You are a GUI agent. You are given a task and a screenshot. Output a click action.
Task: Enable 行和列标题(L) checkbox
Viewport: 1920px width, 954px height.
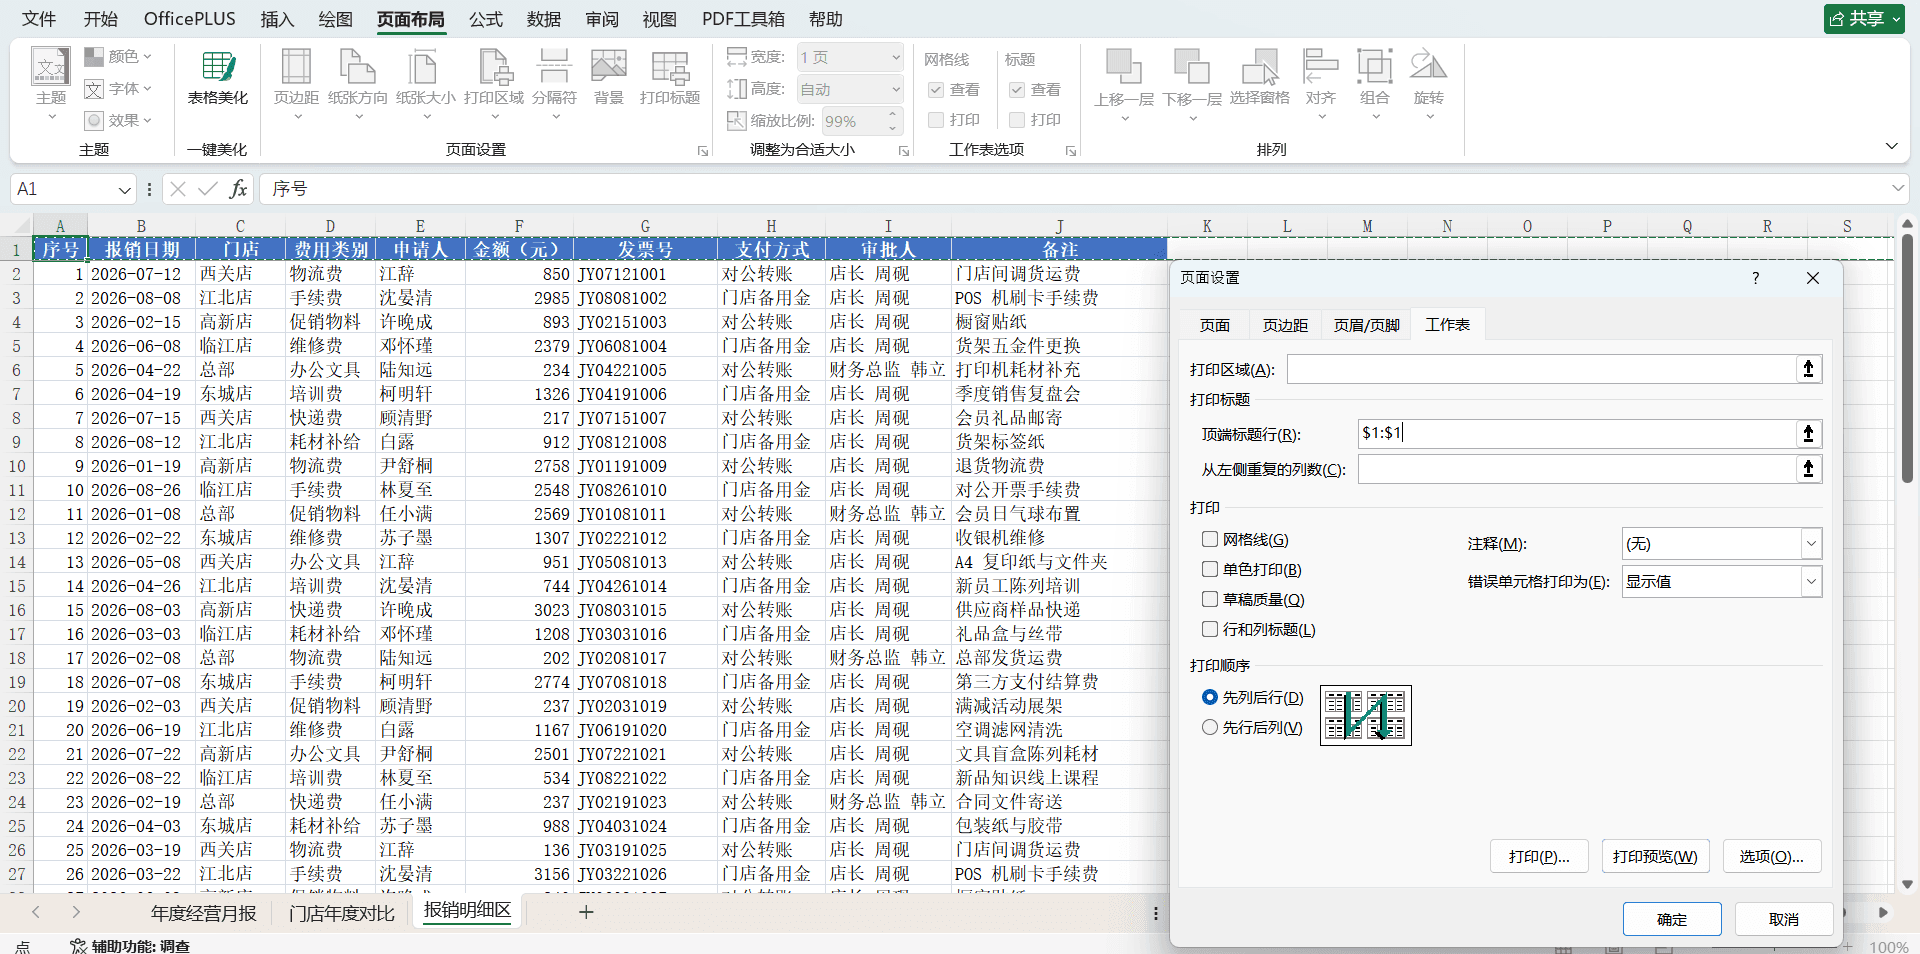1210,629
